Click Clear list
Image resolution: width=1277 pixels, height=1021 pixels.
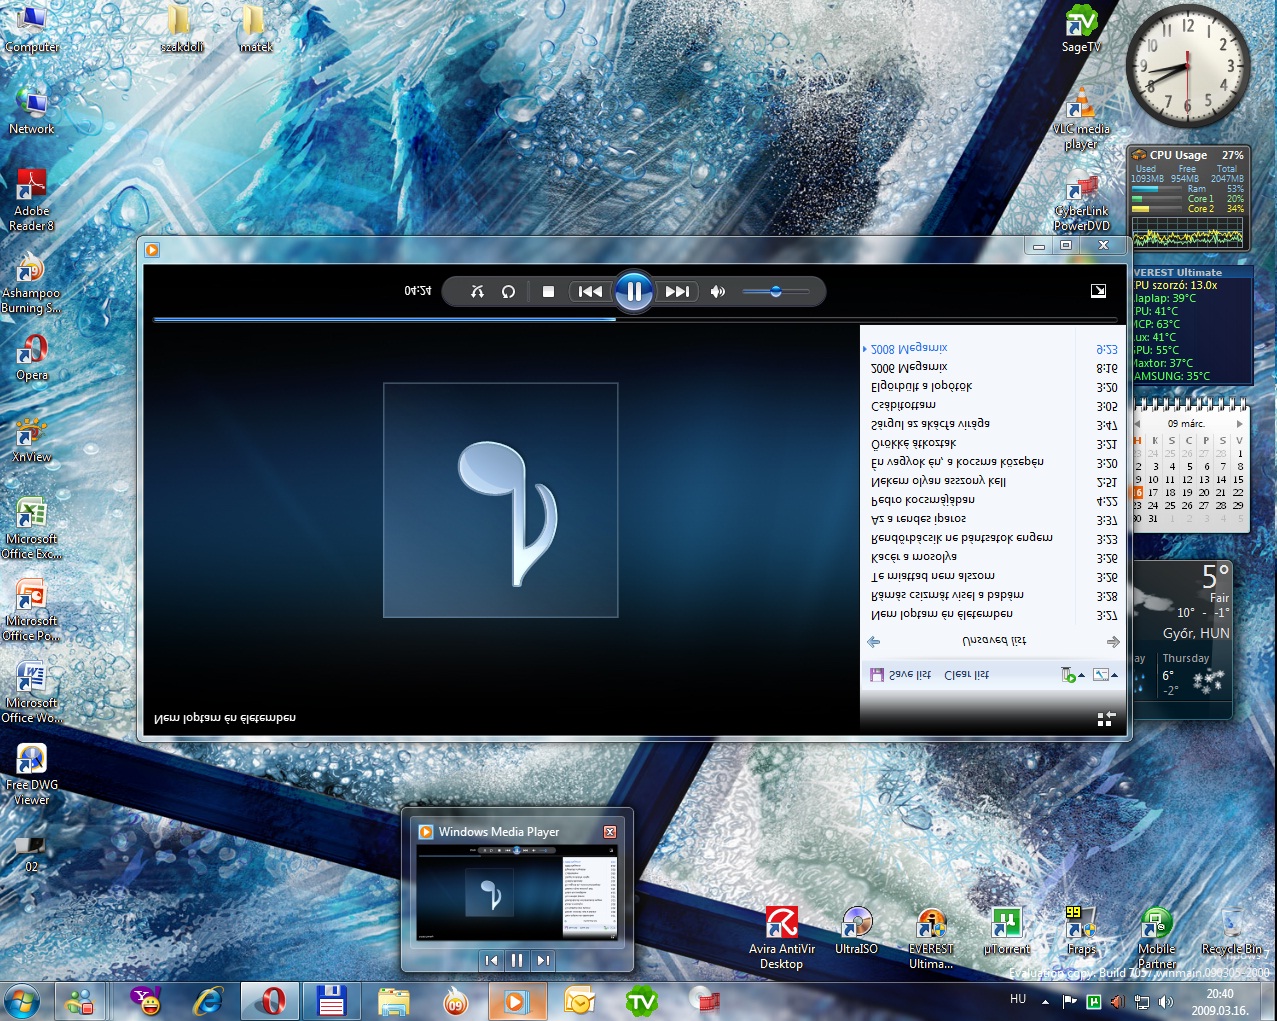(966, 675)
